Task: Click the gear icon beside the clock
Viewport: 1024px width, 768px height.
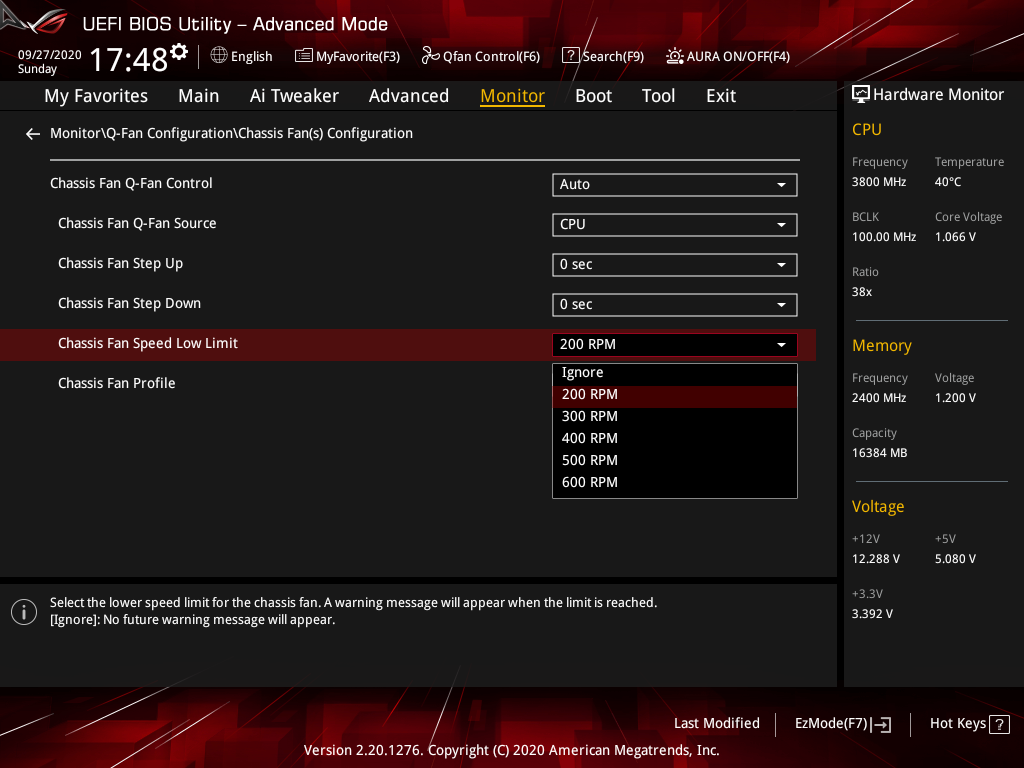Action: [x=179, y=51]
